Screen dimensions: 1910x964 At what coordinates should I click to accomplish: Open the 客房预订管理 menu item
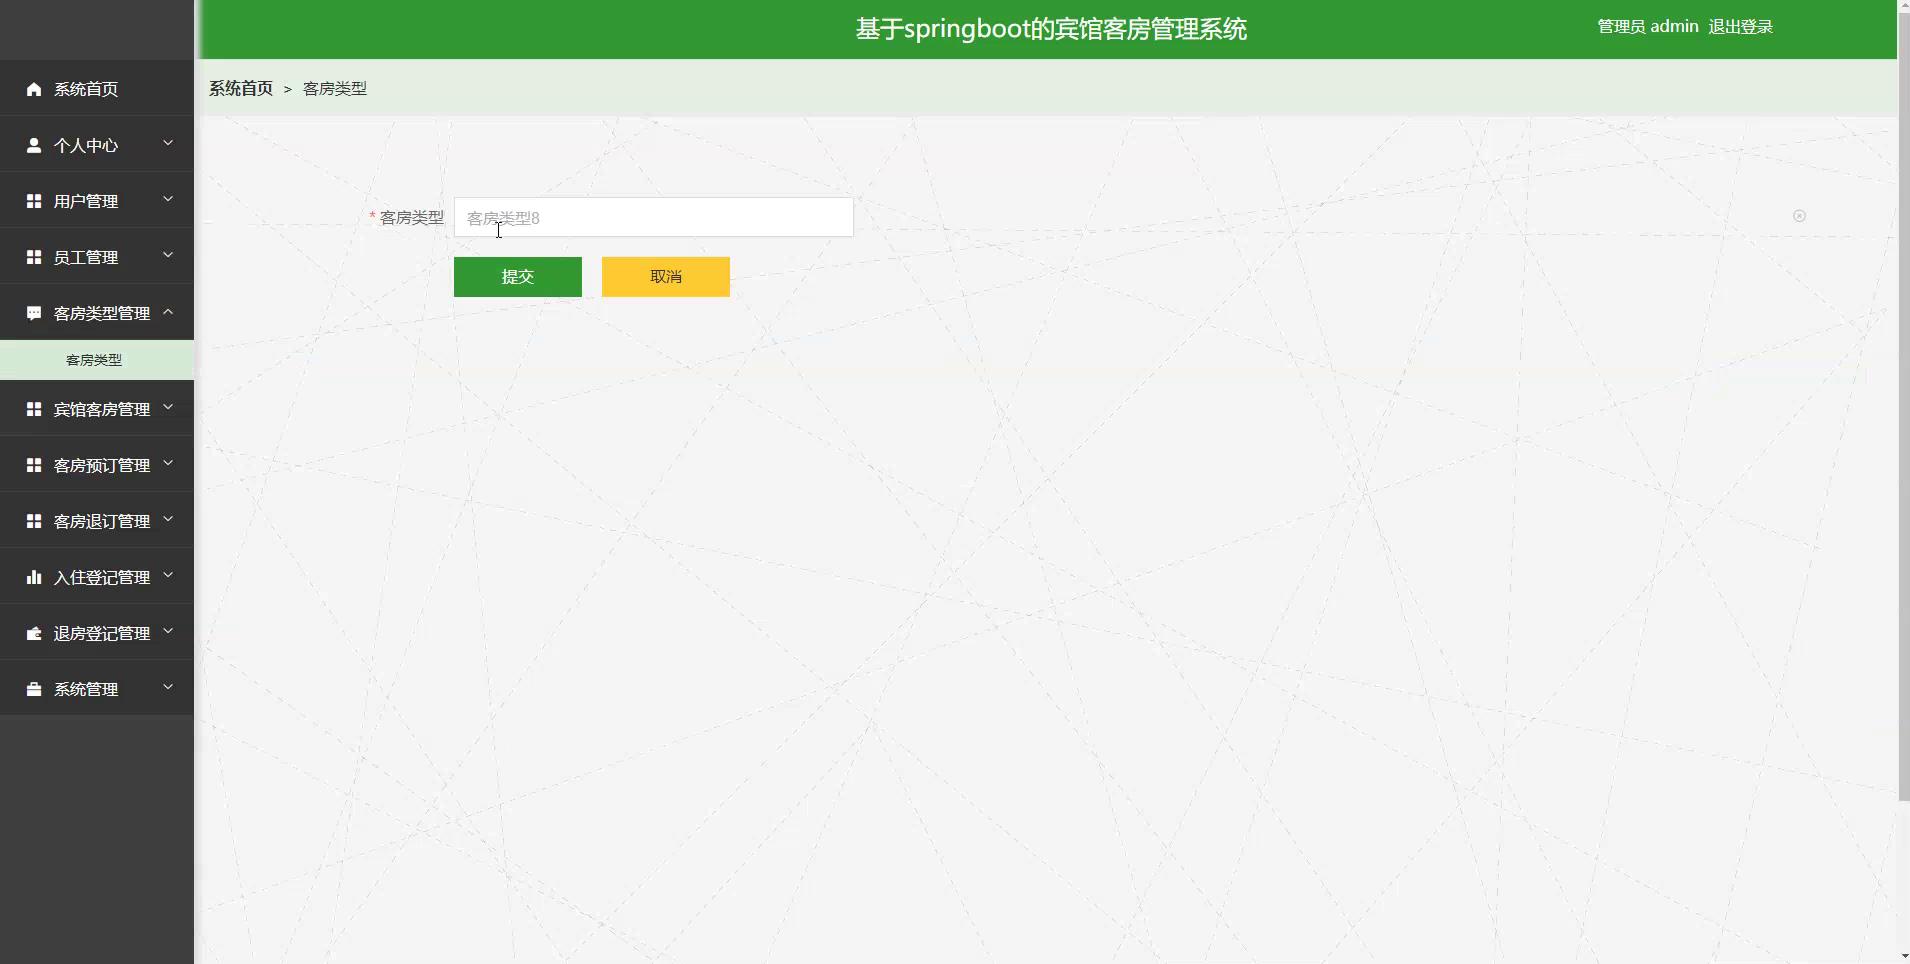coord(97,465)
